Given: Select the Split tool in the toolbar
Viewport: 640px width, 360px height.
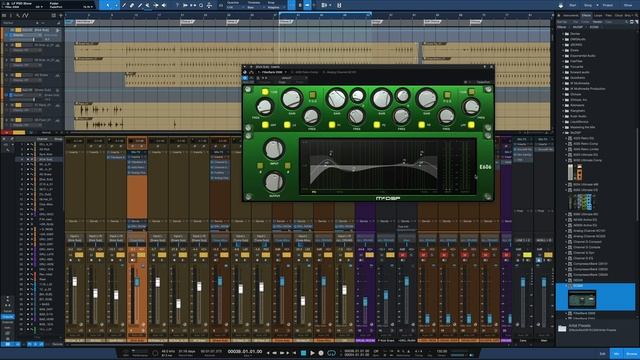Looking at the screenshot, I should coord(124,5).
